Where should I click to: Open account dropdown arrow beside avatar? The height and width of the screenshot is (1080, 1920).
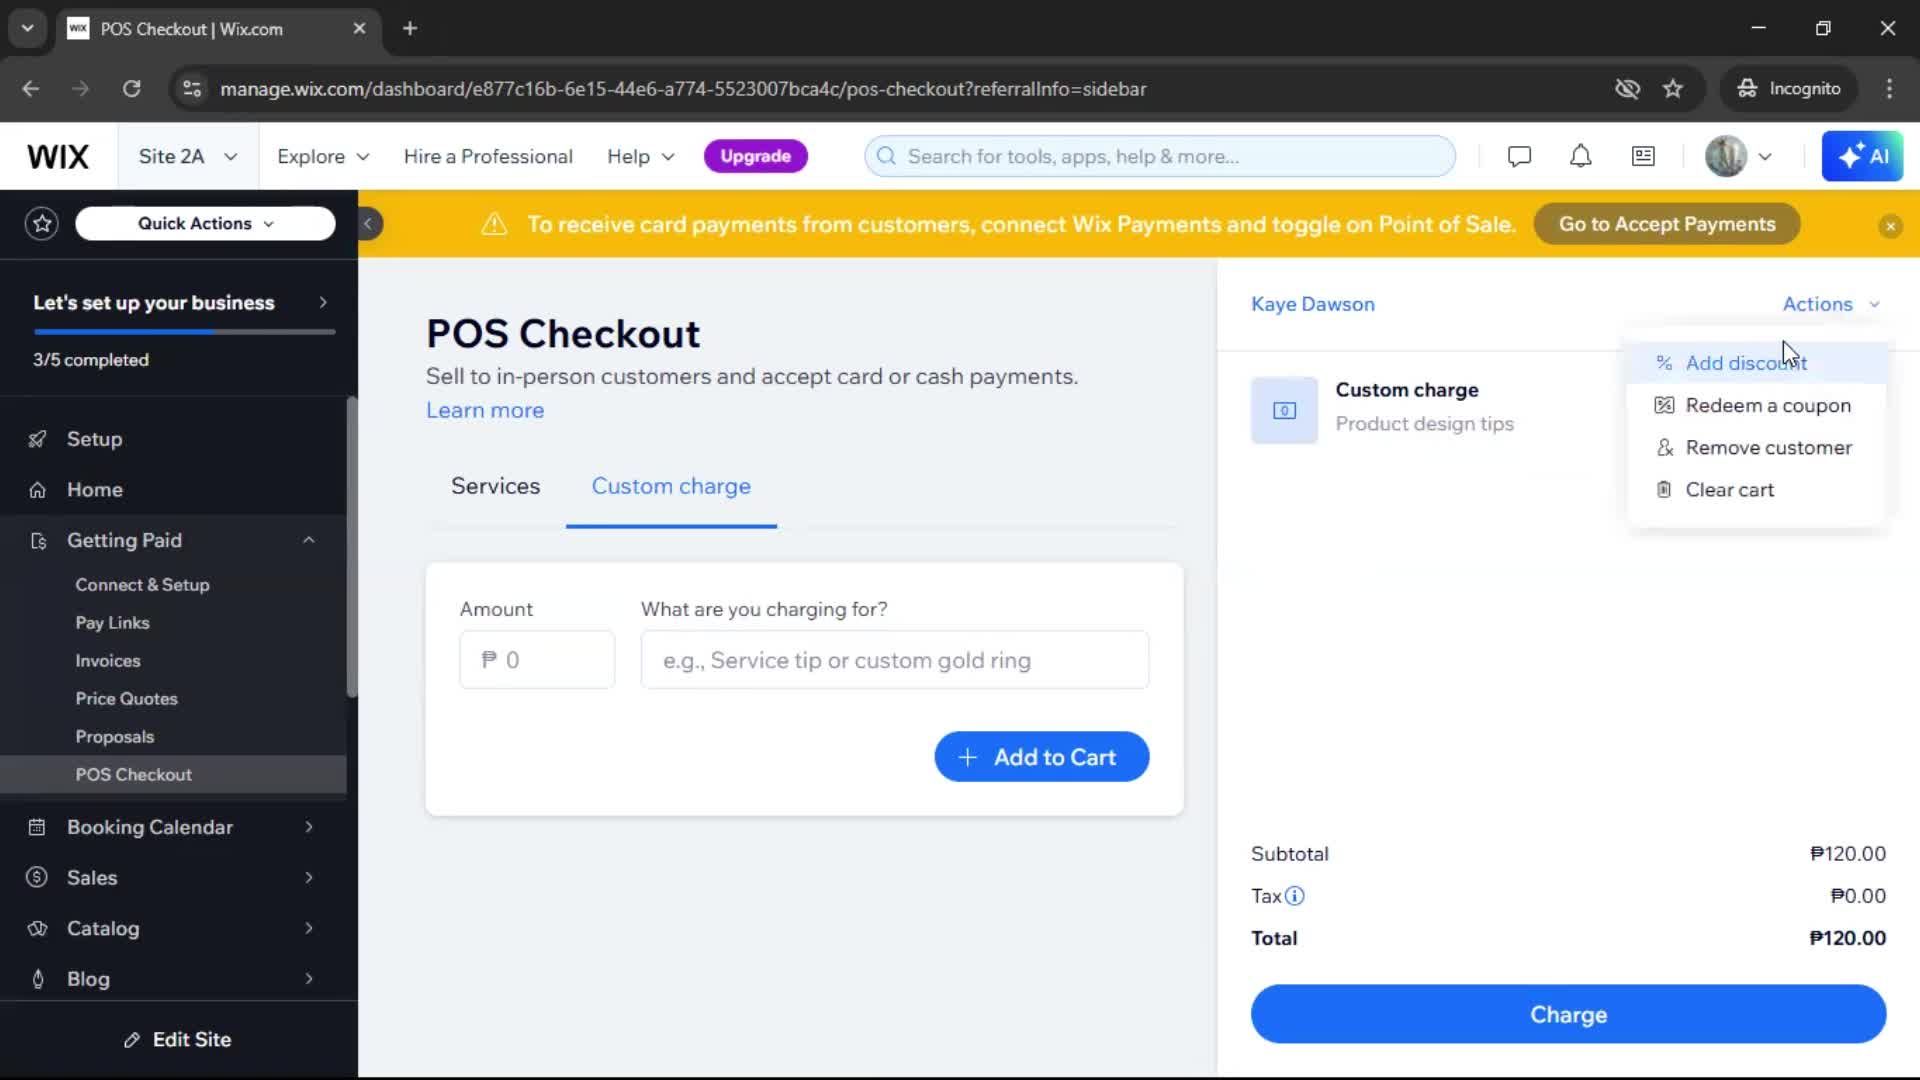[1765, 157]
